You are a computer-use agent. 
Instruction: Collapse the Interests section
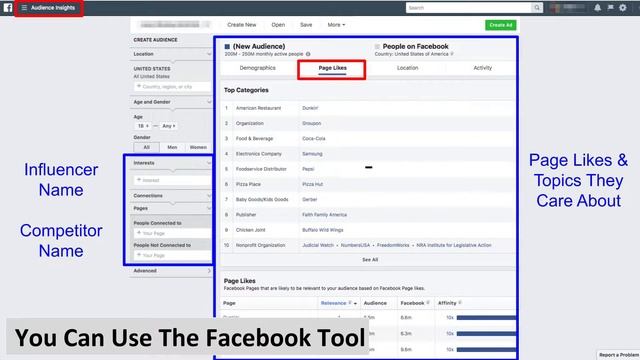click(x=209, y=163)
